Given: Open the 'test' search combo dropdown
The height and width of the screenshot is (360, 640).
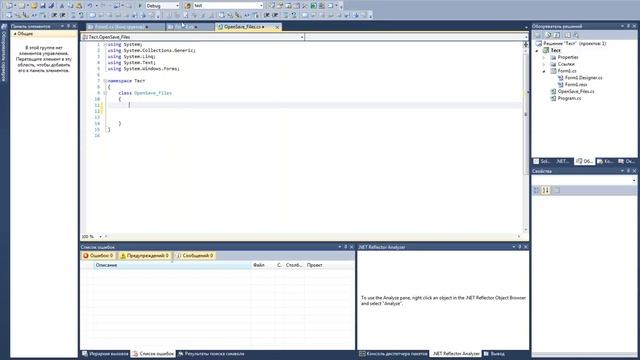Looking at the screenshot, I should point(261,6).
